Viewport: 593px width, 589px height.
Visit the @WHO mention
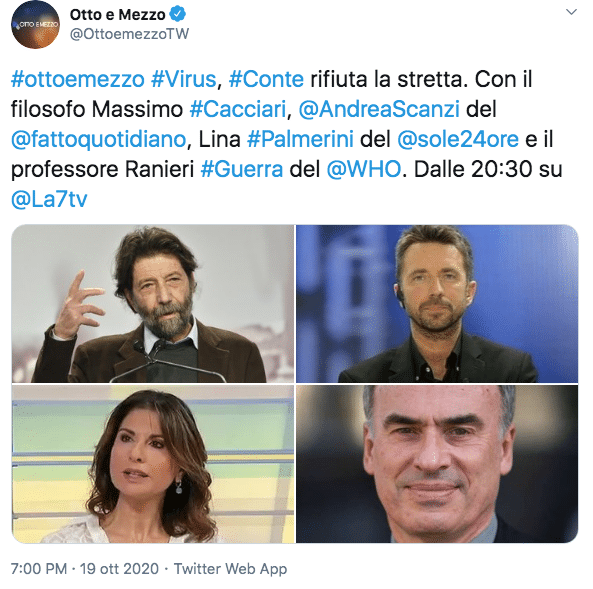tap(363, 169)
